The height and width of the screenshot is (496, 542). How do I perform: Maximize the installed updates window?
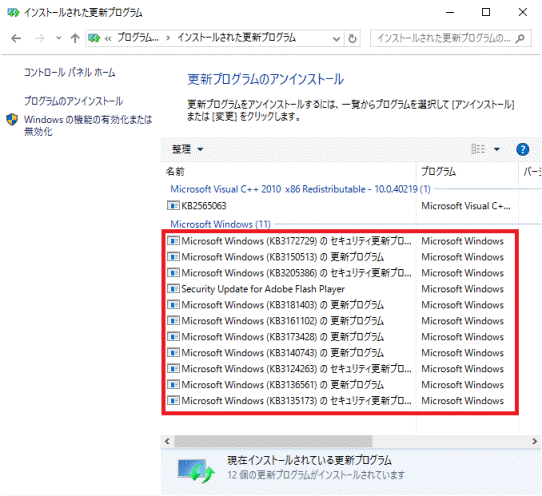(x=486, y=12)
